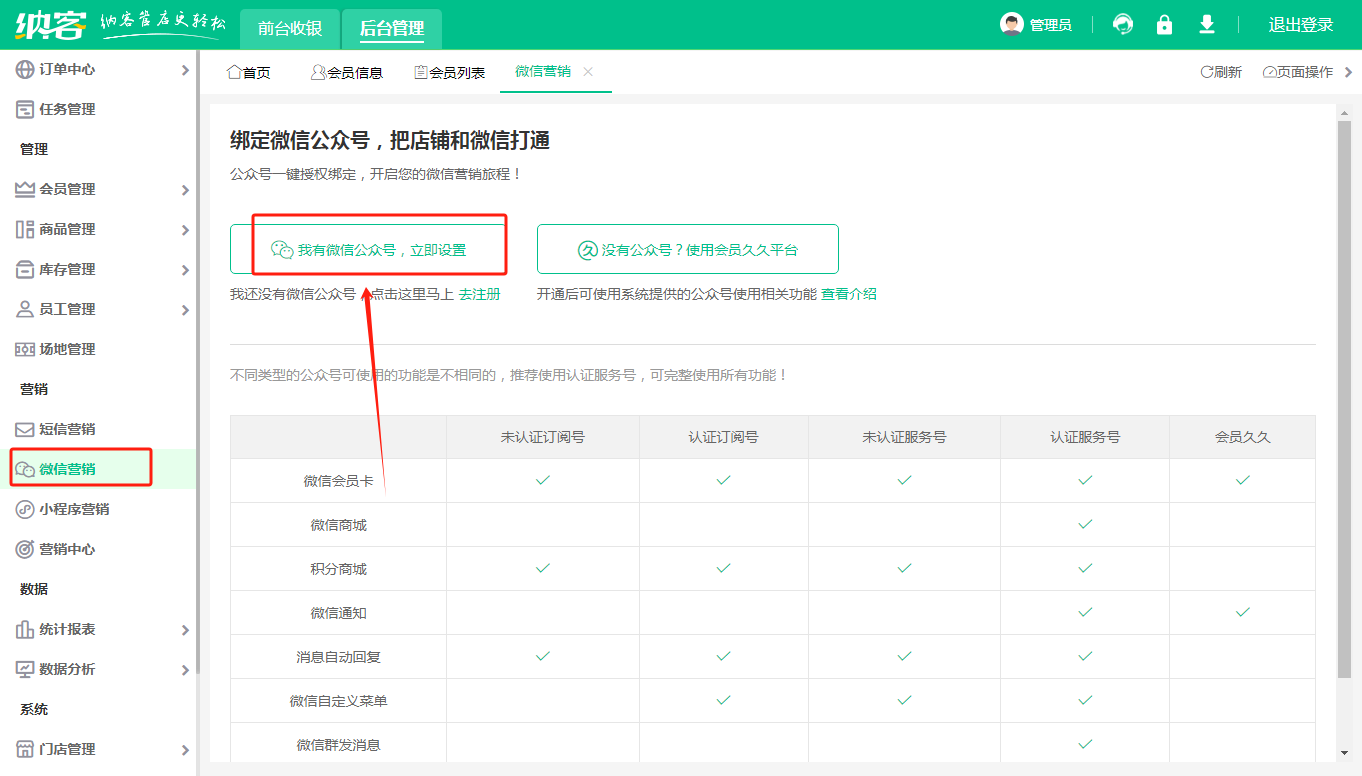1362x776 pixels.
Task: Open the 管理员 user avatar
Action: 1013,24
